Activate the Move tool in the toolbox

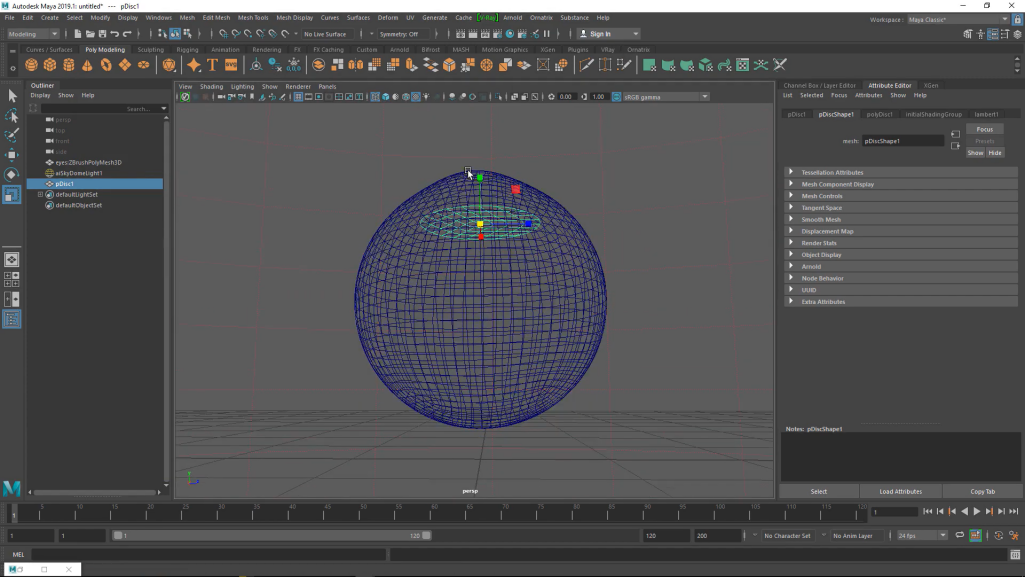pos(12,155)
